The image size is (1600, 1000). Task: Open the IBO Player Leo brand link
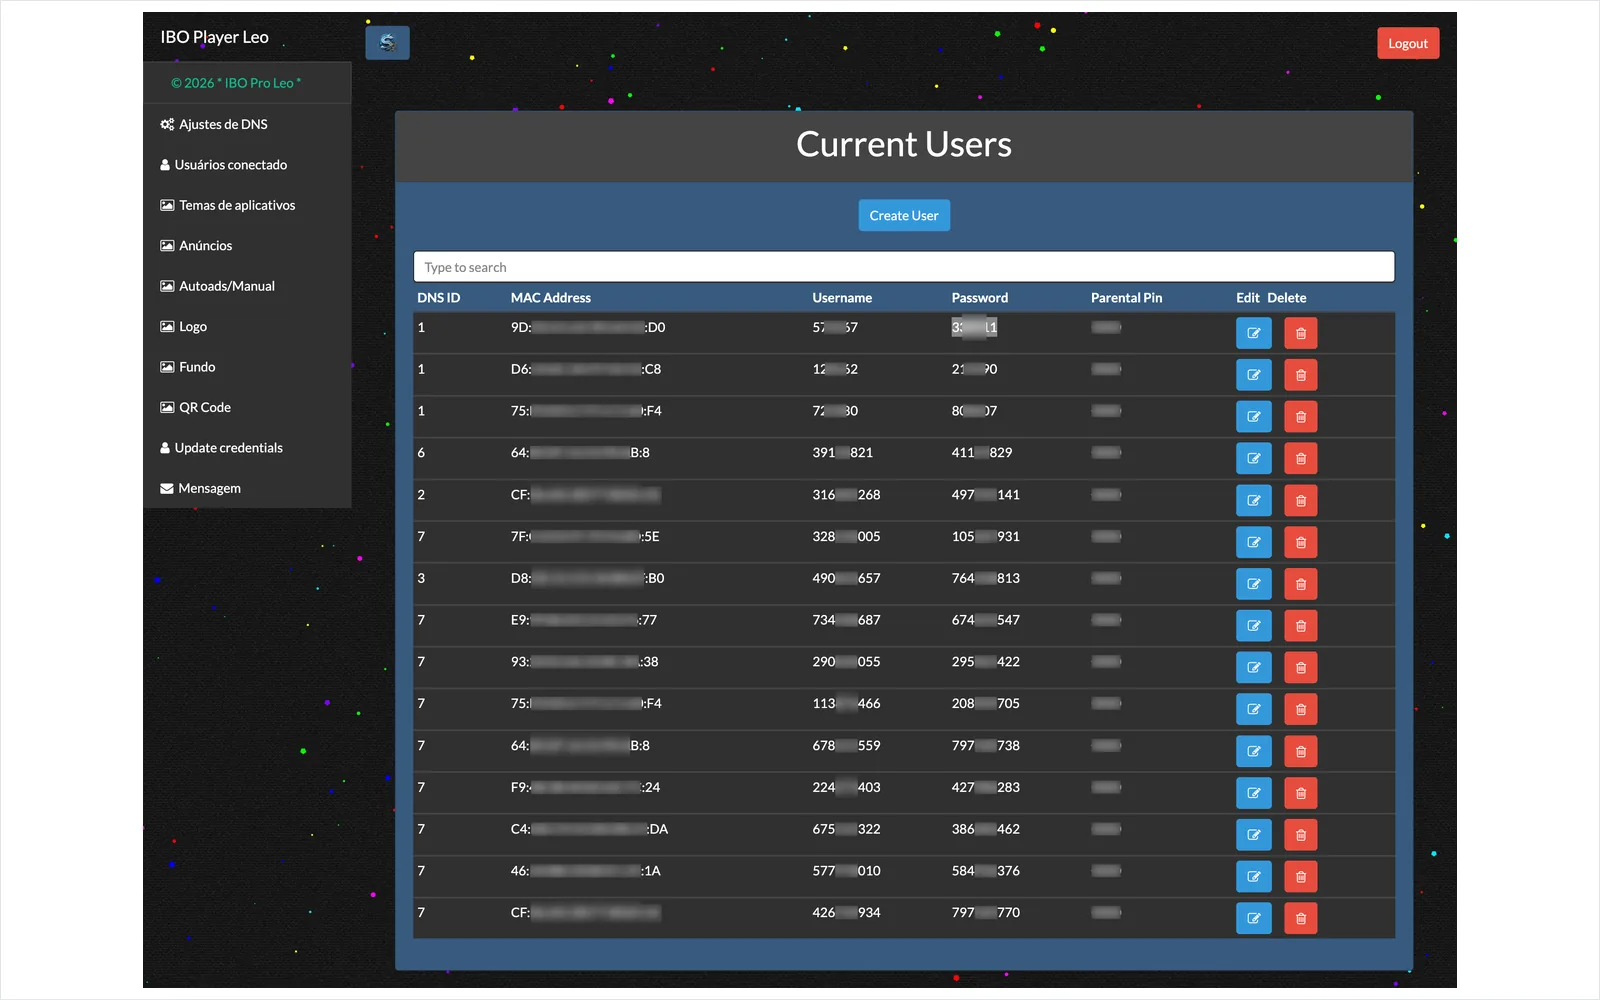[x=215, y=37]
